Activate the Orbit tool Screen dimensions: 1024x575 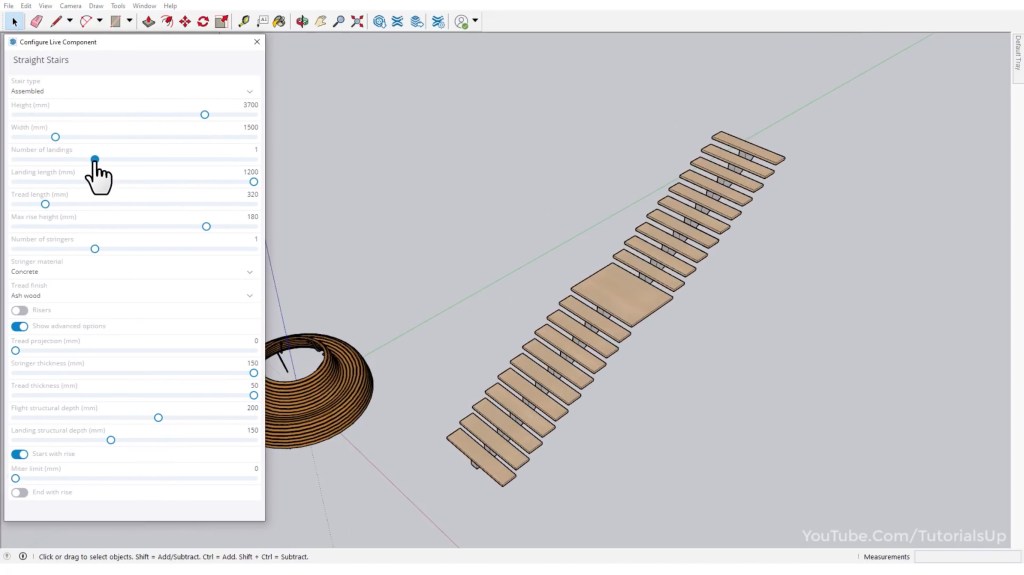pyautogui.click(x=302, y=21)
